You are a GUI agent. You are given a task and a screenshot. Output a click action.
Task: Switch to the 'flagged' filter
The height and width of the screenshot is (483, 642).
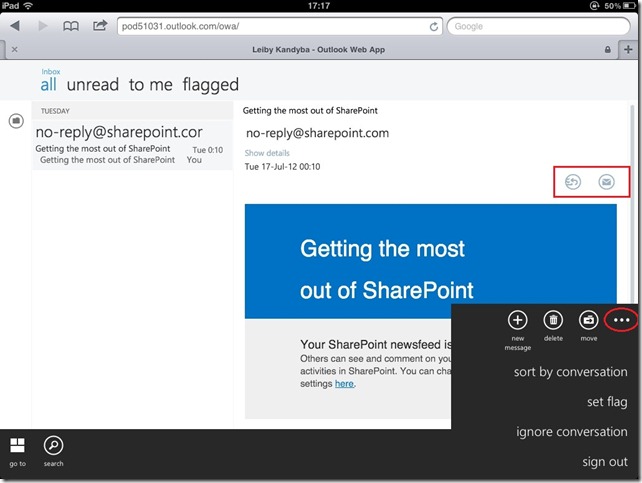tap(210, 85)
